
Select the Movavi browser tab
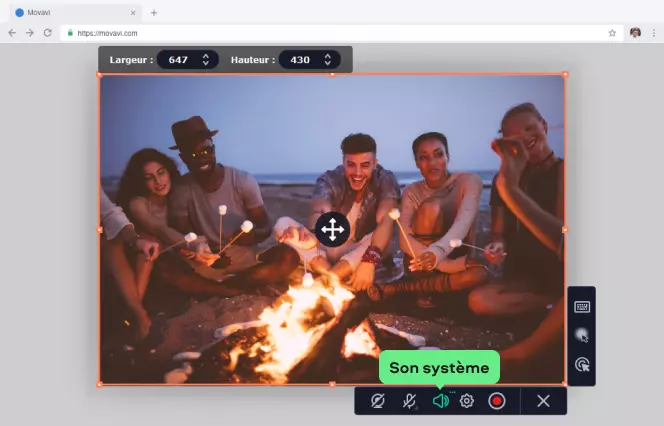click(75, 13)
